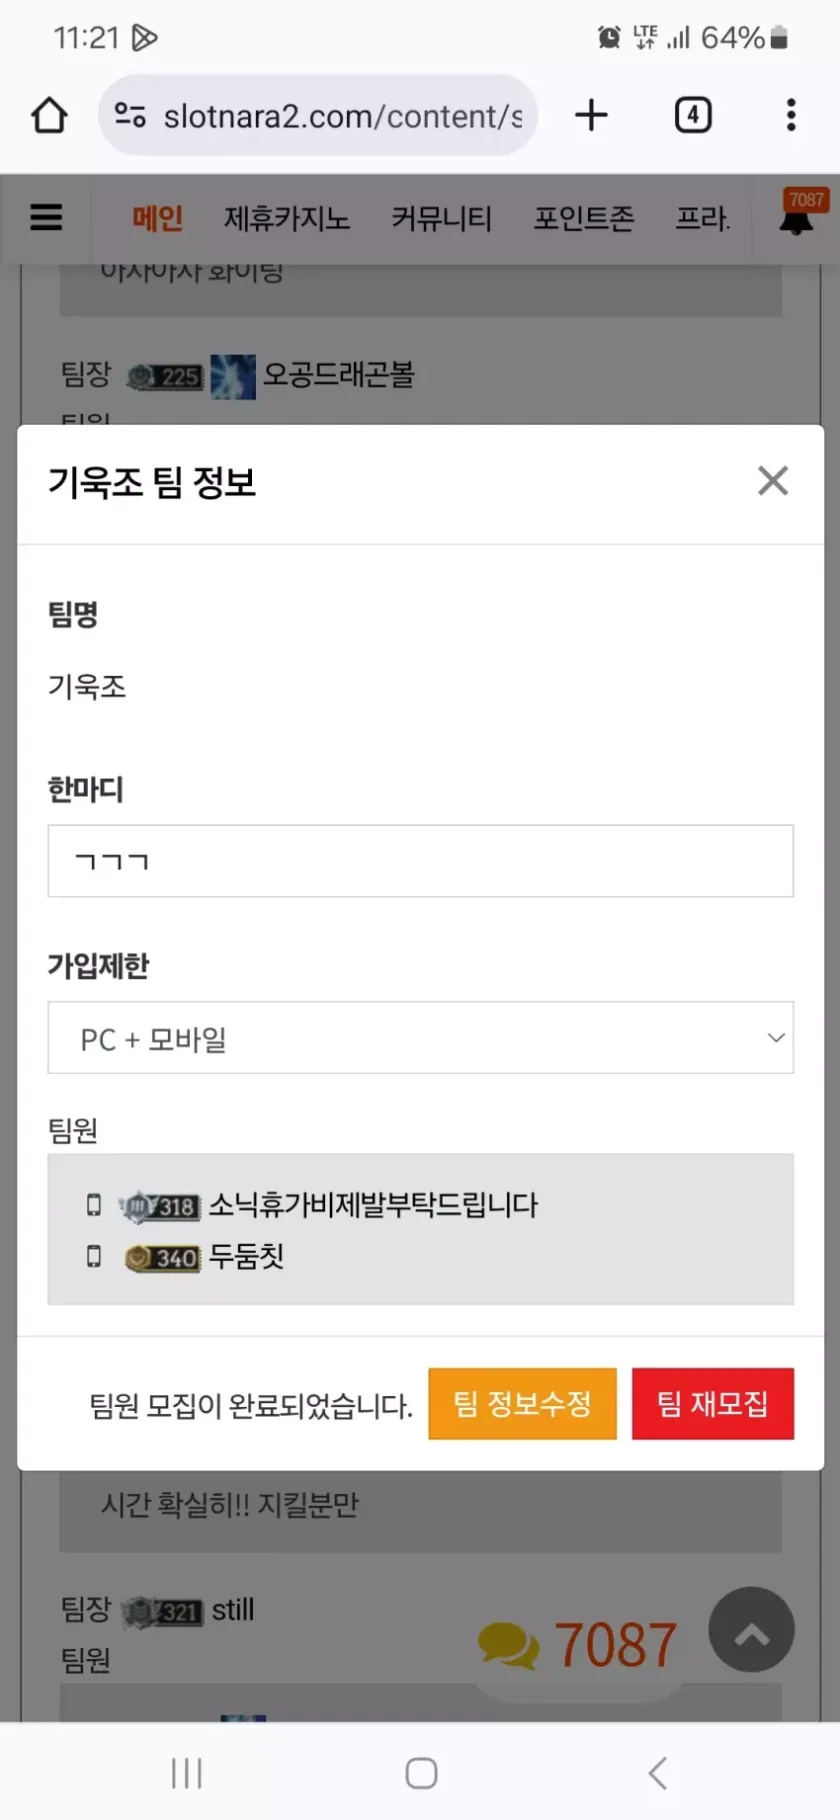Go to the 제휴카지노 menu

coord(286,218)
